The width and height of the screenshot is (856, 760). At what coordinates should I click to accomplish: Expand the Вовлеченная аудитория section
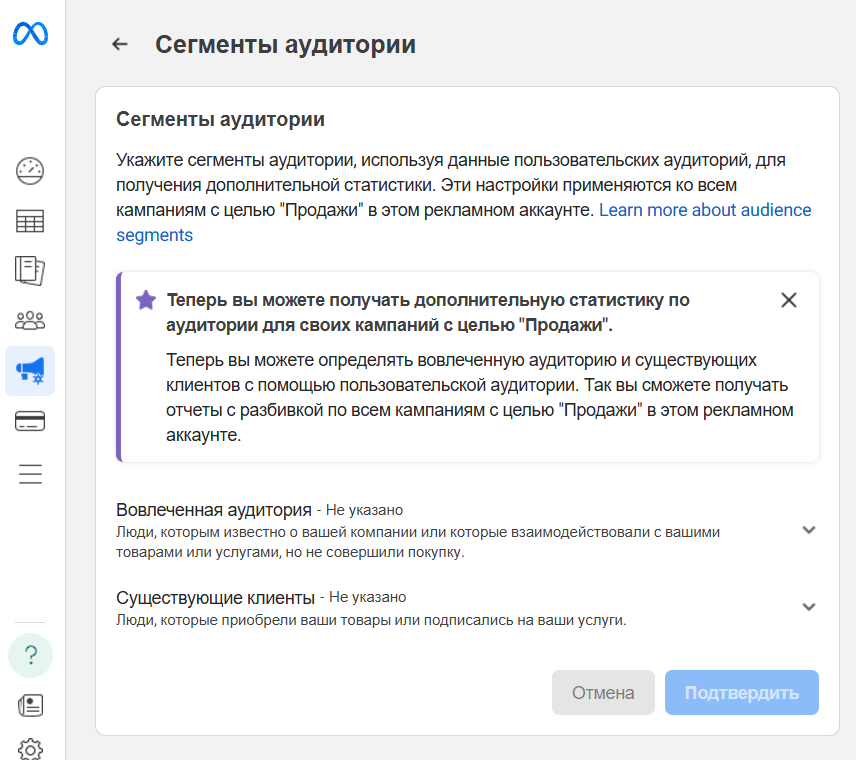pos(809,529)
